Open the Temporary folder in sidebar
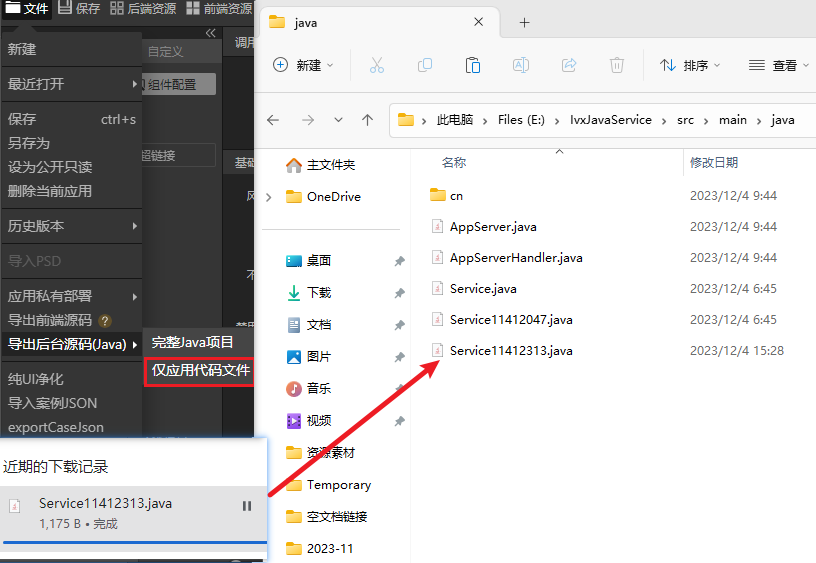 tap(328, 485)
